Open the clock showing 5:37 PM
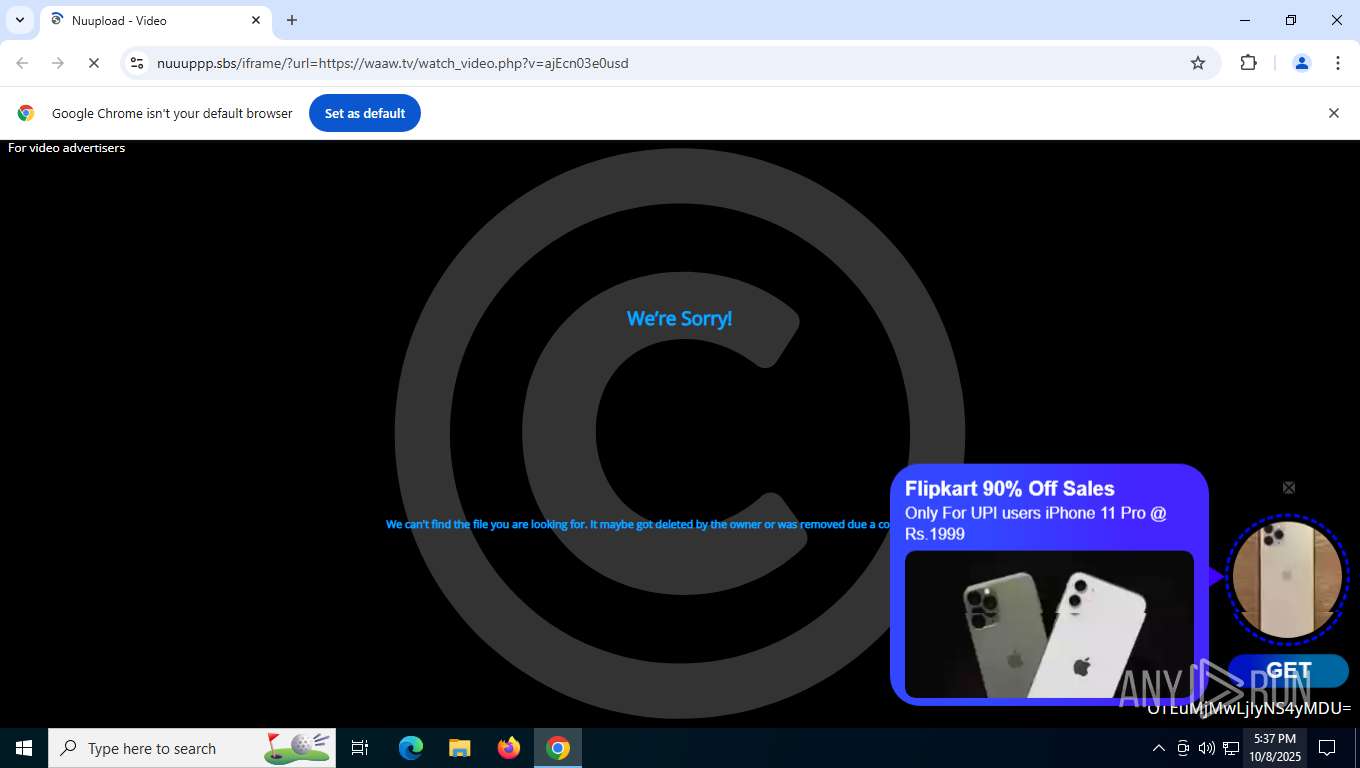1360x768 pixels. tap(1274, 748)
